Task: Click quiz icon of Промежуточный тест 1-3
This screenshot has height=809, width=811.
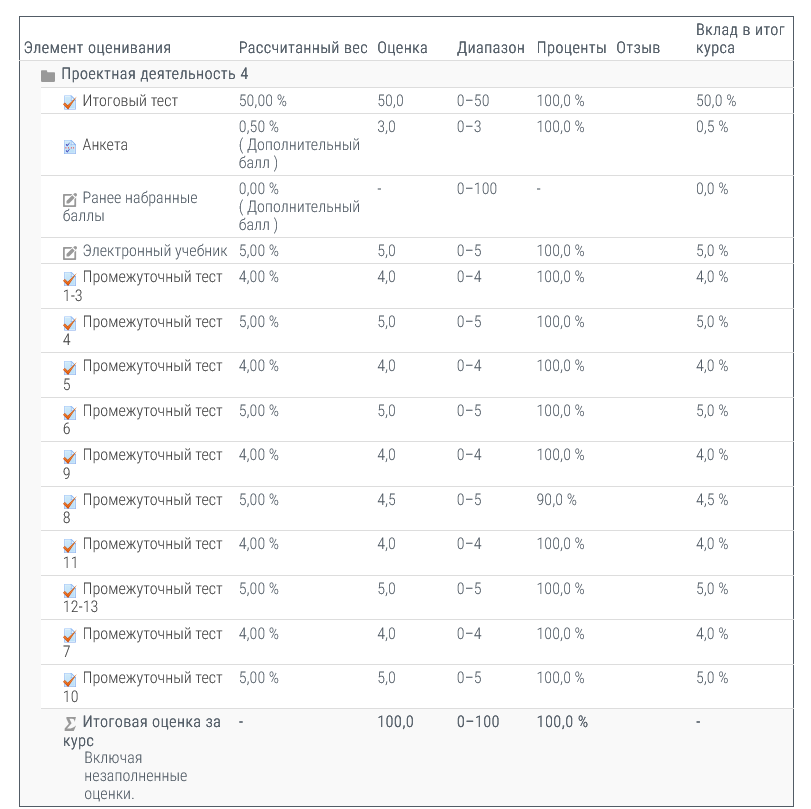Action: [69, 279]
